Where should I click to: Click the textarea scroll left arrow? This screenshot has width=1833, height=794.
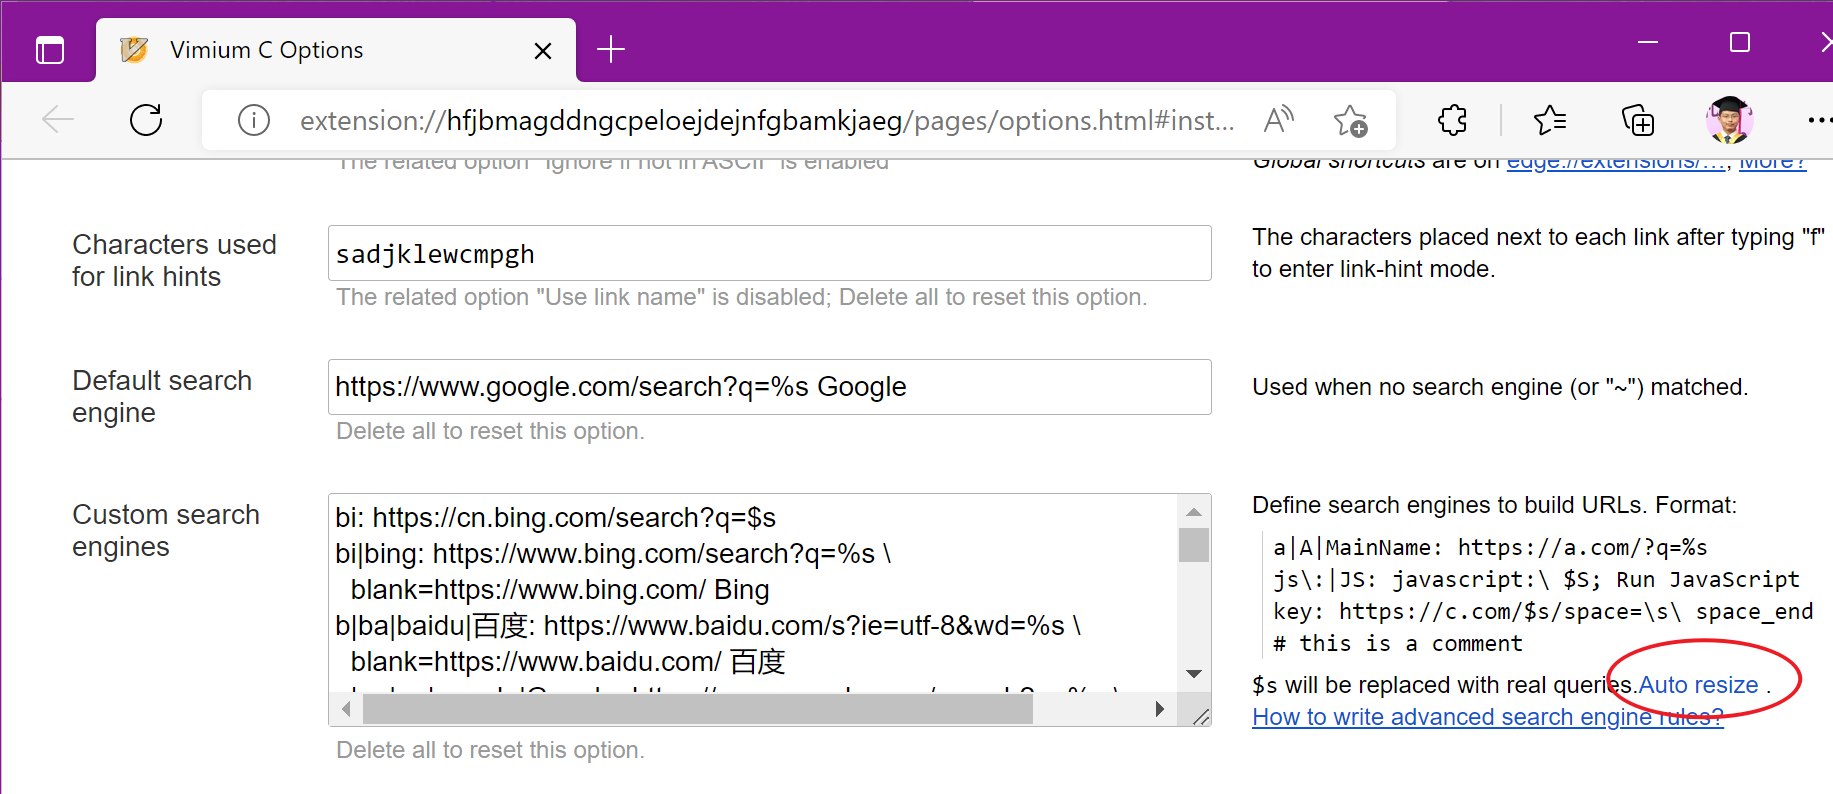[346, 709]
